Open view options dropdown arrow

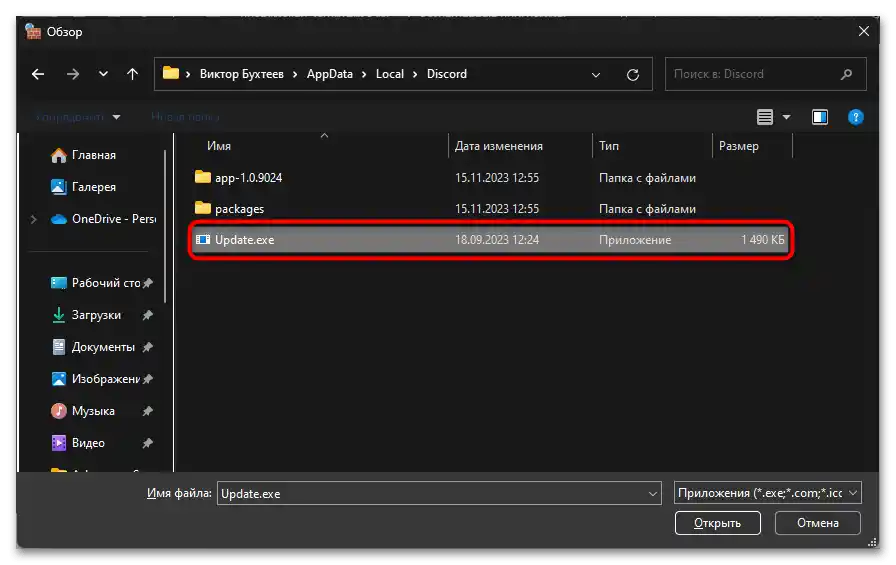786,117
